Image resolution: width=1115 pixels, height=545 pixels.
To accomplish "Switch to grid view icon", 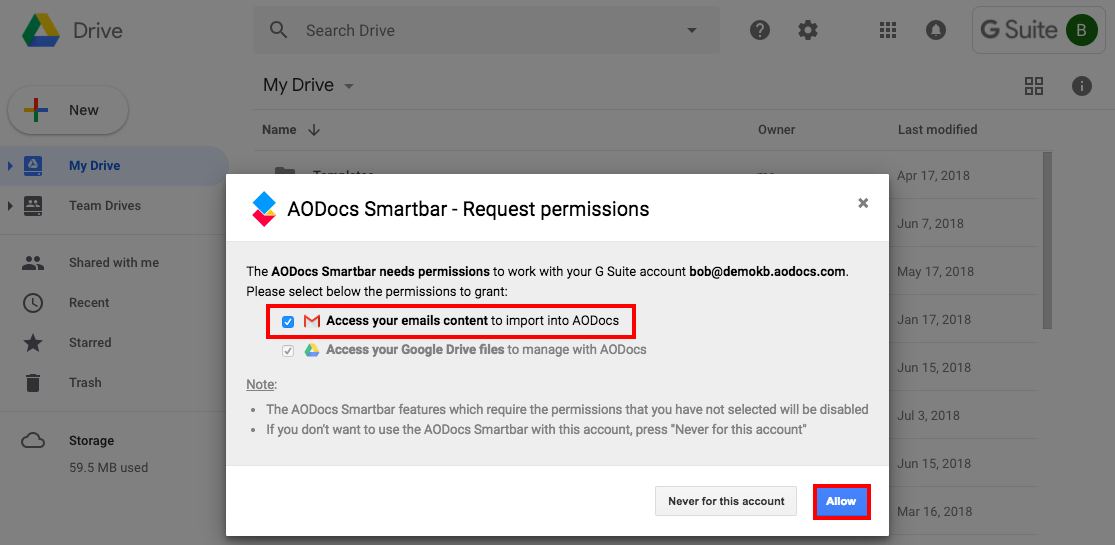I will (x=1034, y=86).
